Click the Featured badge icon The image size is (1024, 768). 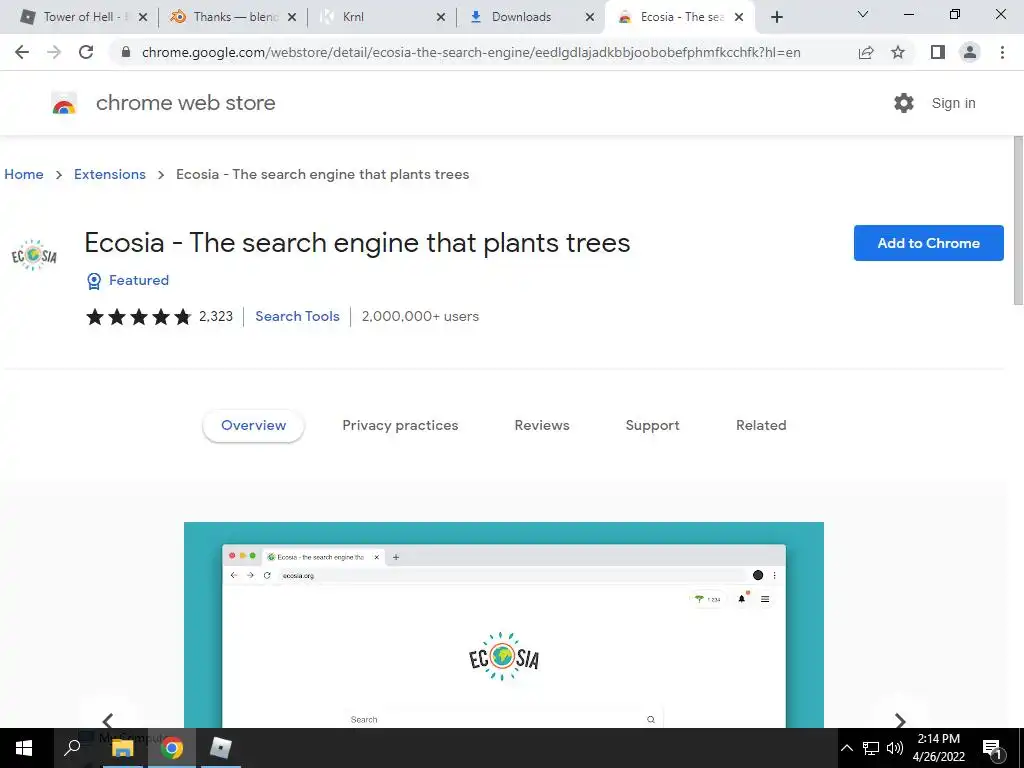94,281
